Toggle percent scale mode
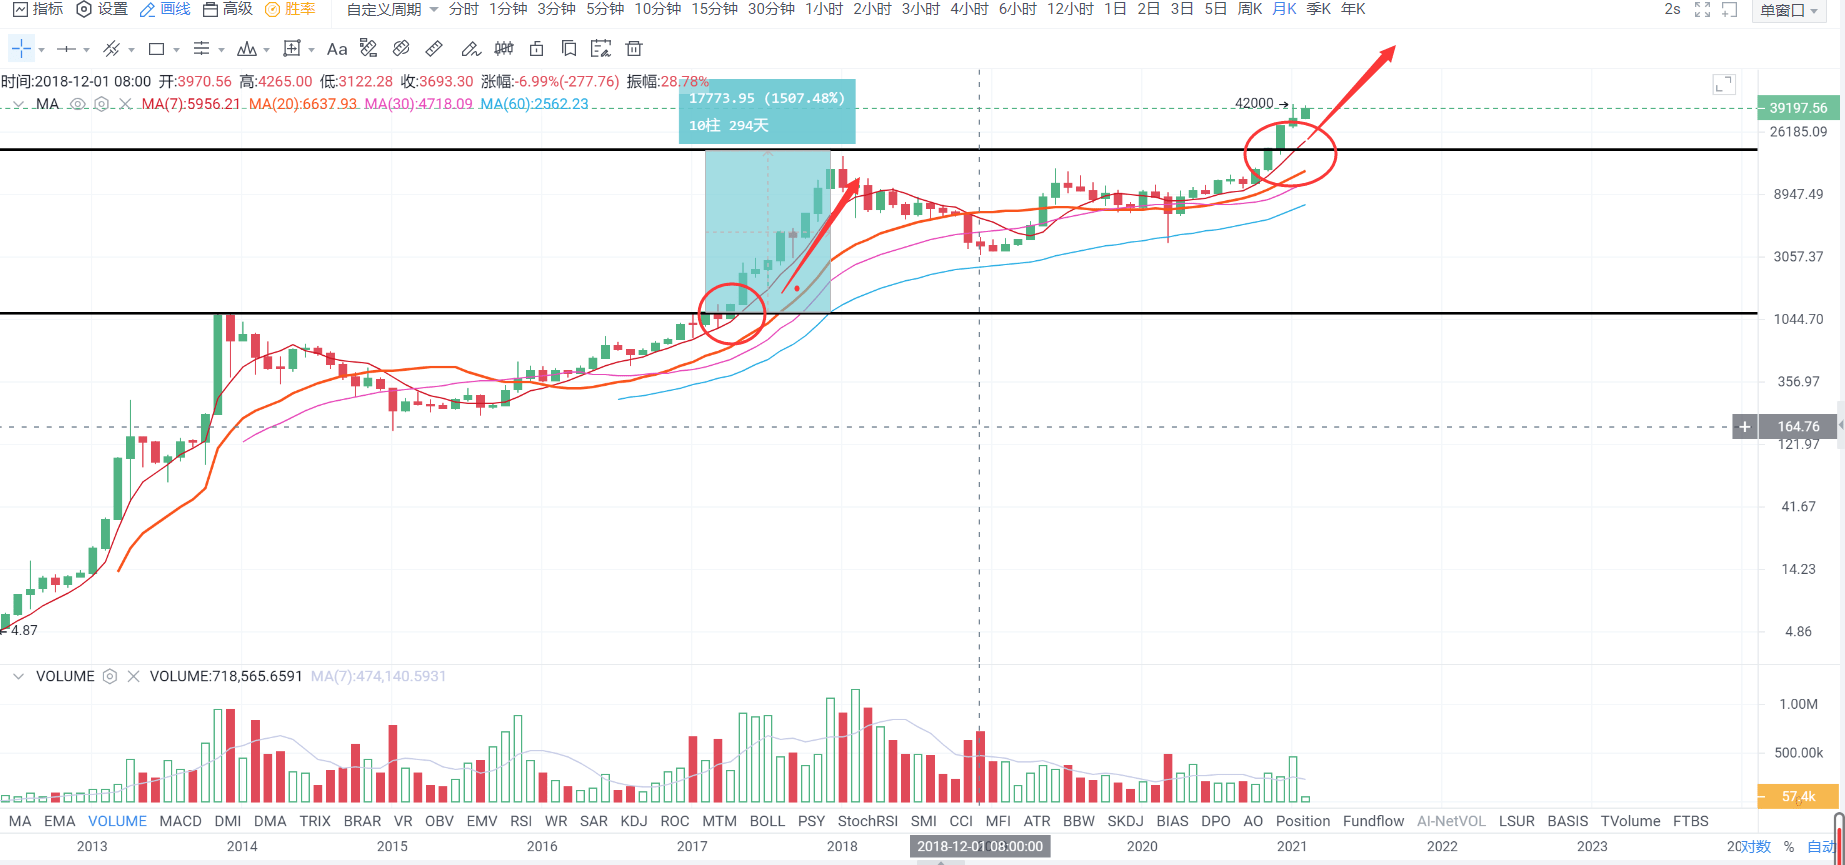The image size is (1845, 865). click(x=1788, y=846)
